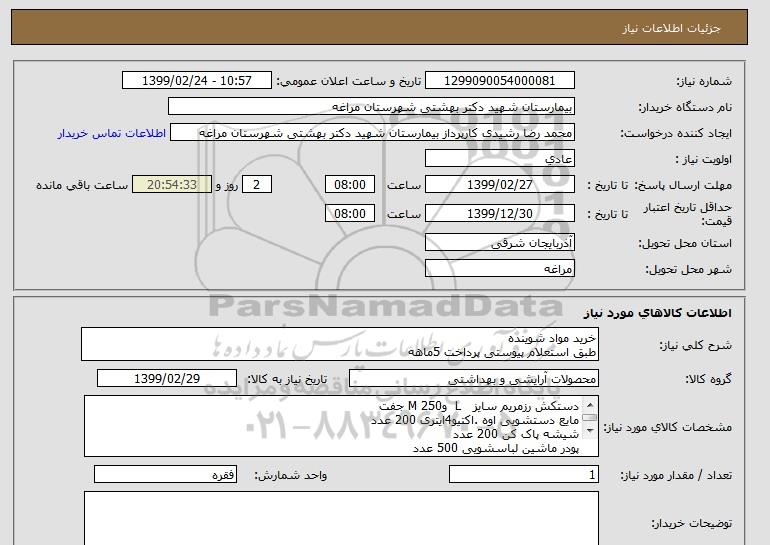
Task: Click the need priority field showing عادی
Action: click(x=514, y=159)
